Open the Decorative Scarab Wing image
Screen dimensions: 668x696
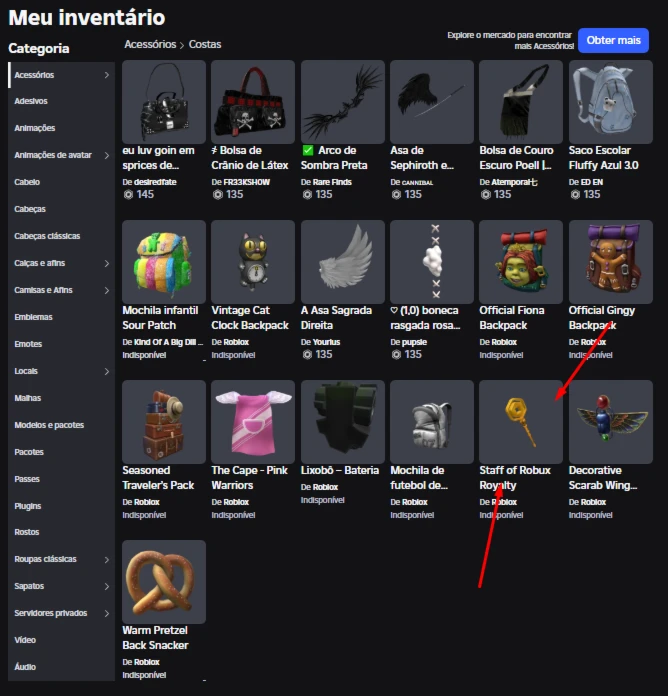point(611,422)
